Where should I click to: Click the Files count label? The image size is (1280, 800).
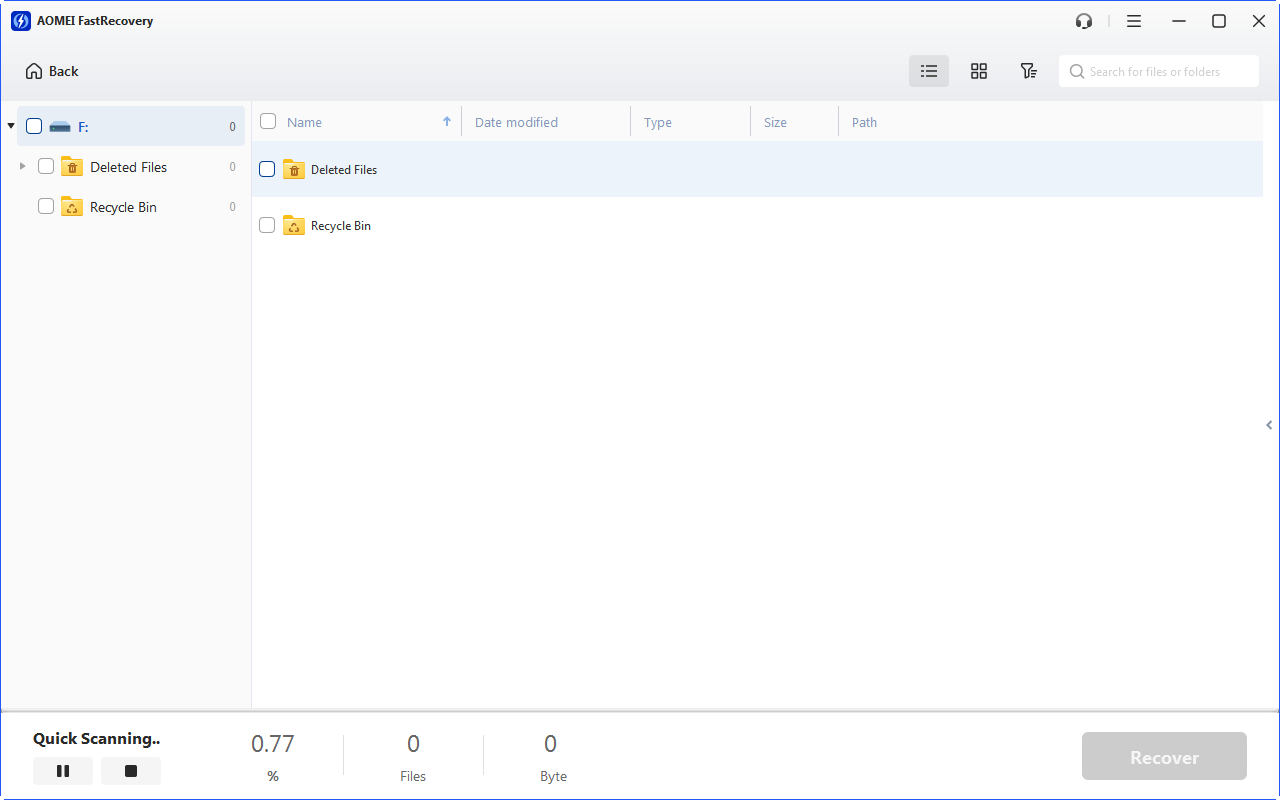(x=413, y=776)
